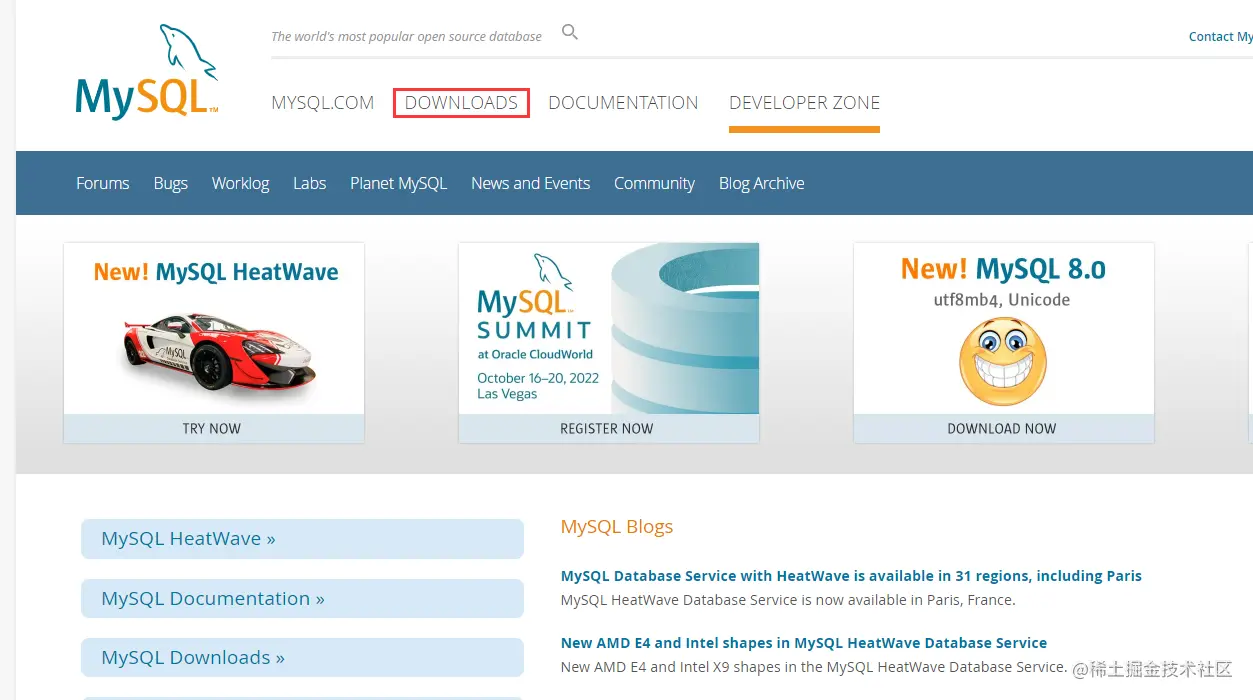1253x700 pixels.
Task: Click the New! MySQL 8.0 heading
Action: [x=1003, y=269]
